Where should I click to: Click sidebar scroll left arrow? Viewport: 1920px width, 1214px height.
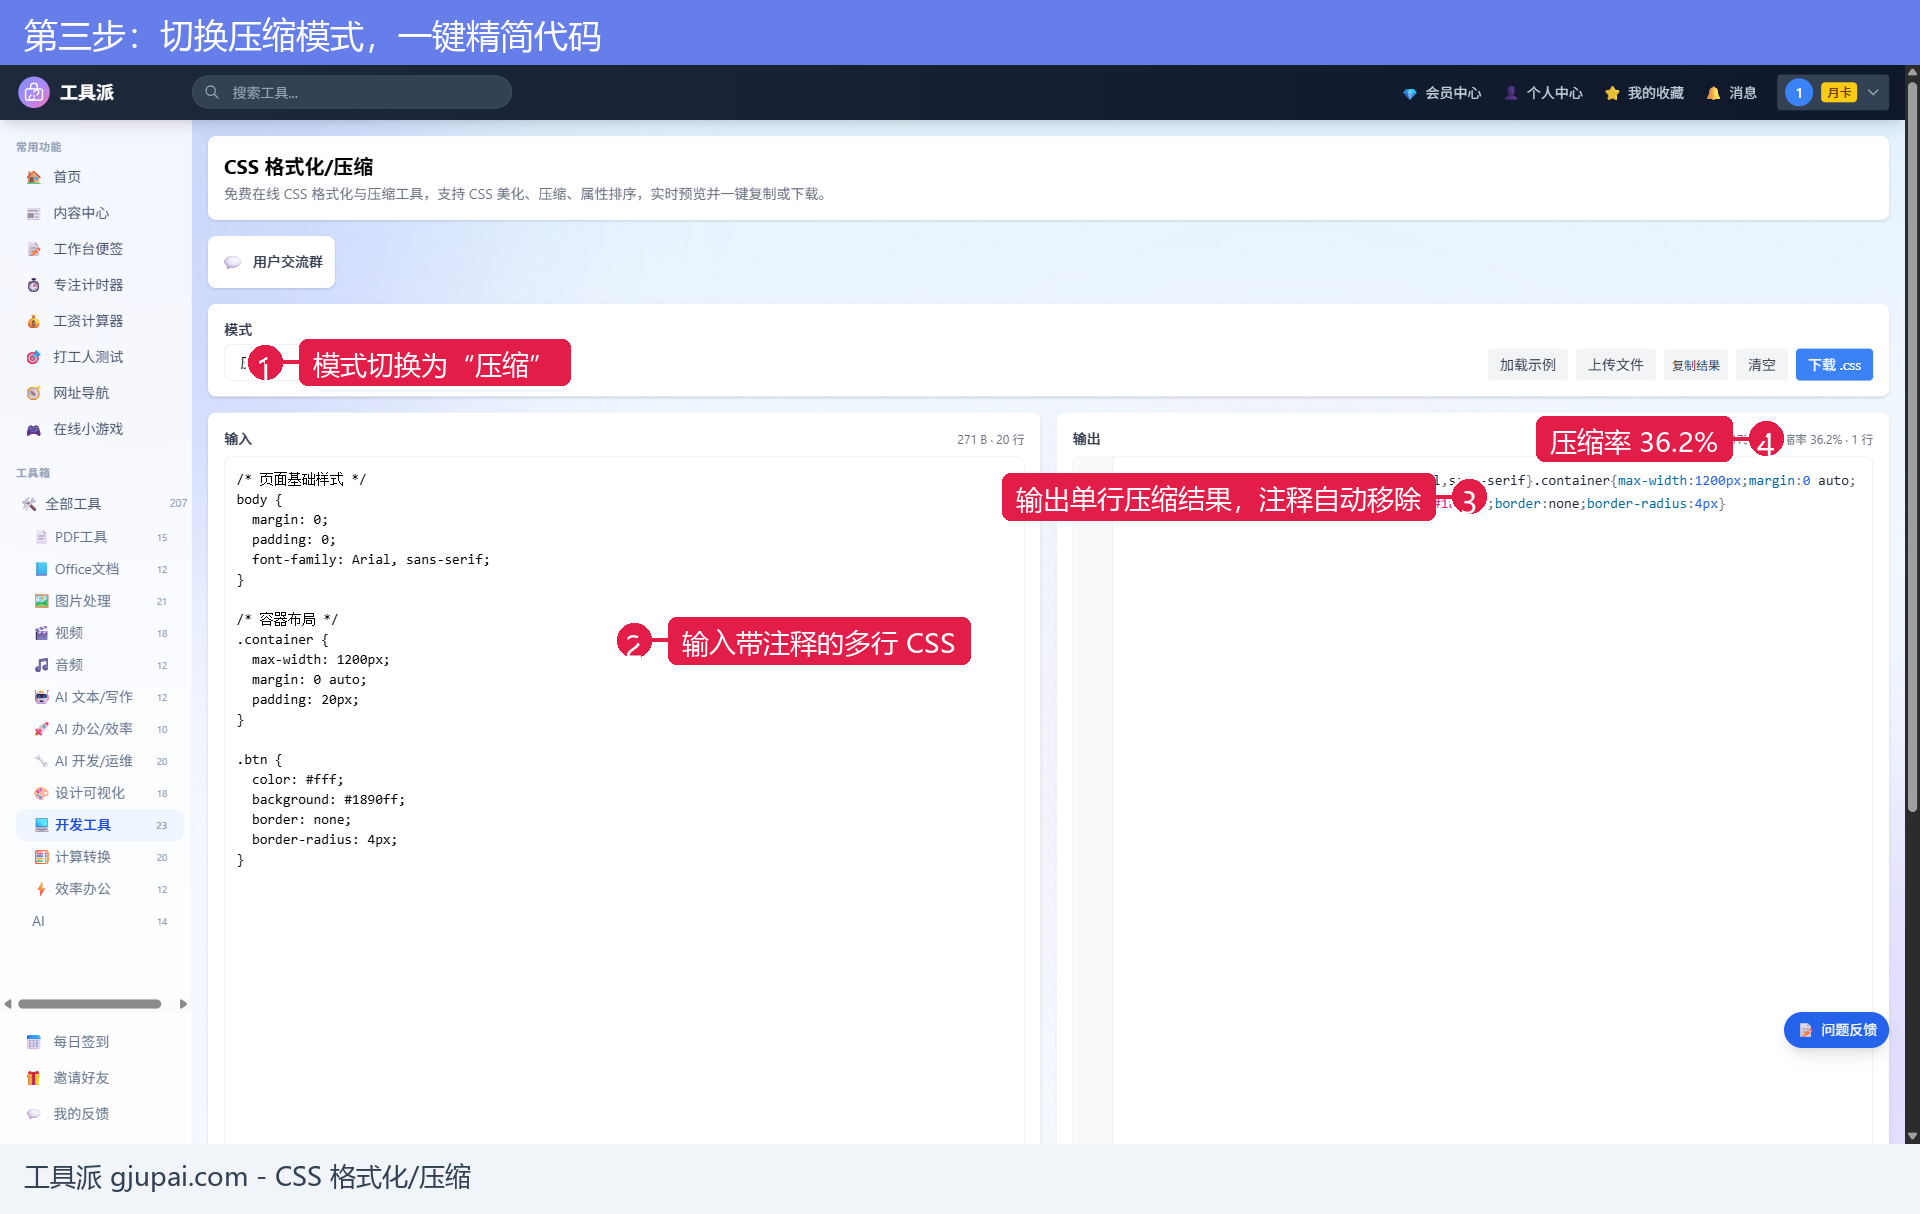pos(8,1004)
